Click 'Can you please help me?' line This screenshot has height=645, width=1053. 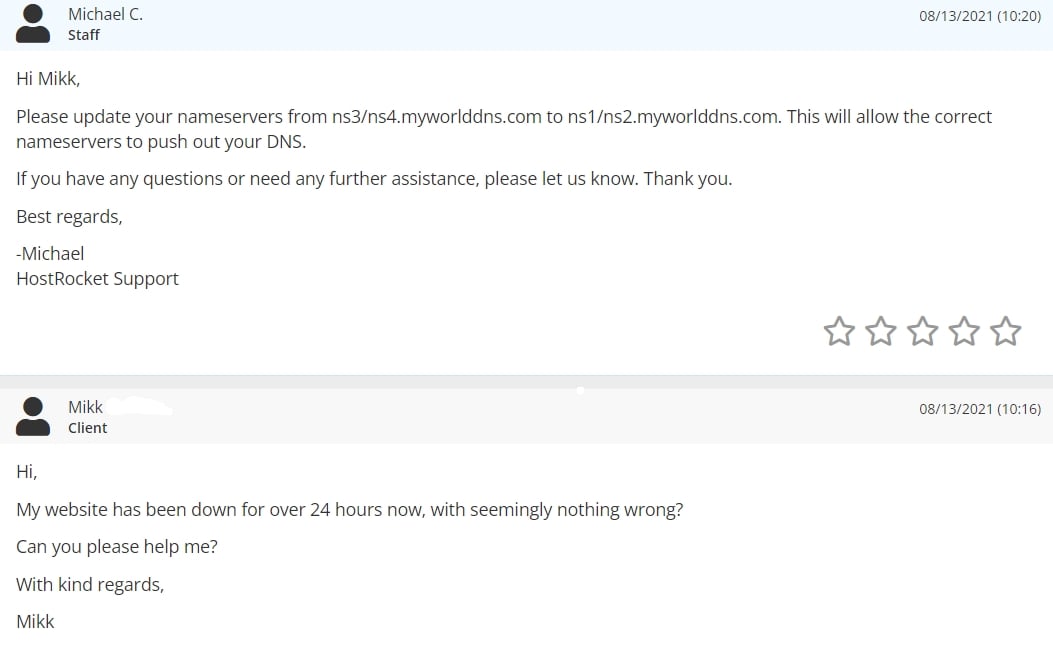coord(117,547)
